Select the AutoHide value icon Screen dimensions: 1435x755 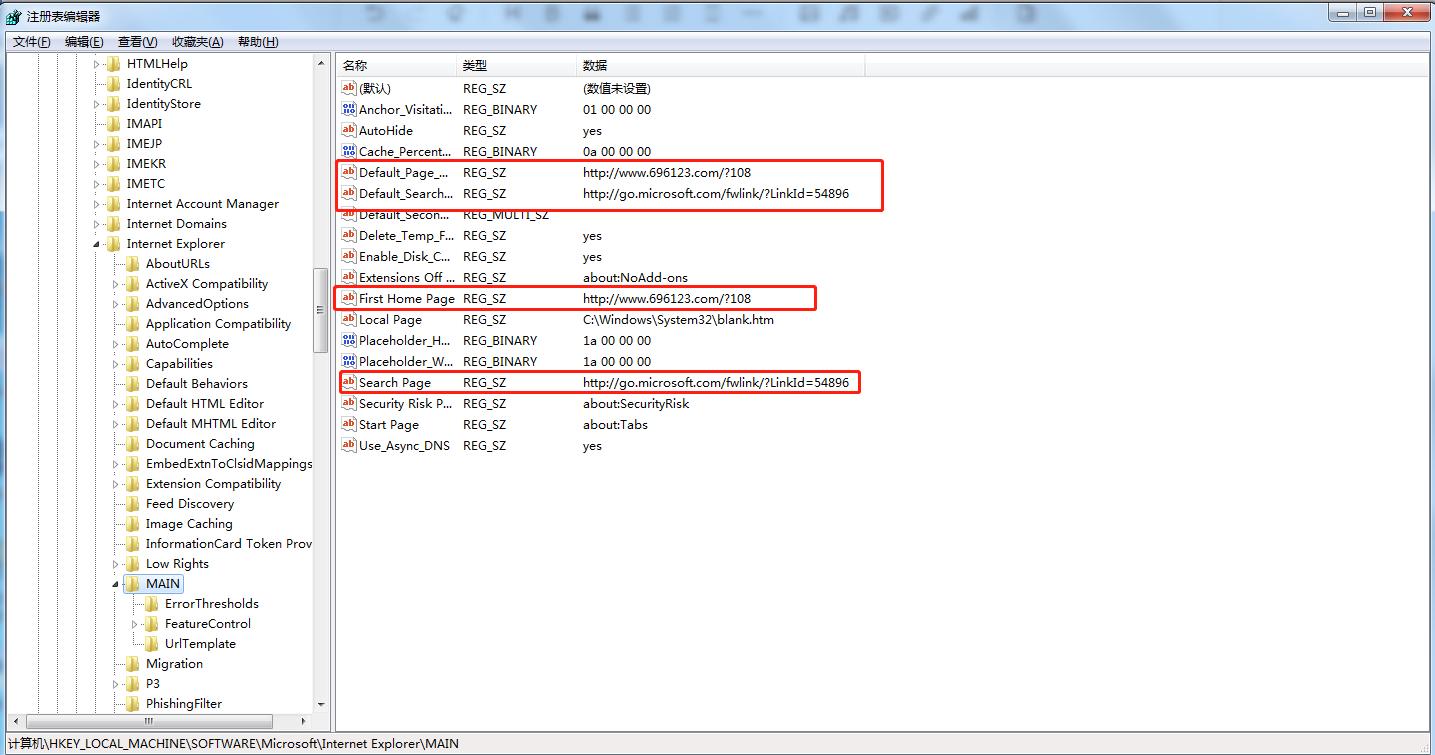(349, 130)
